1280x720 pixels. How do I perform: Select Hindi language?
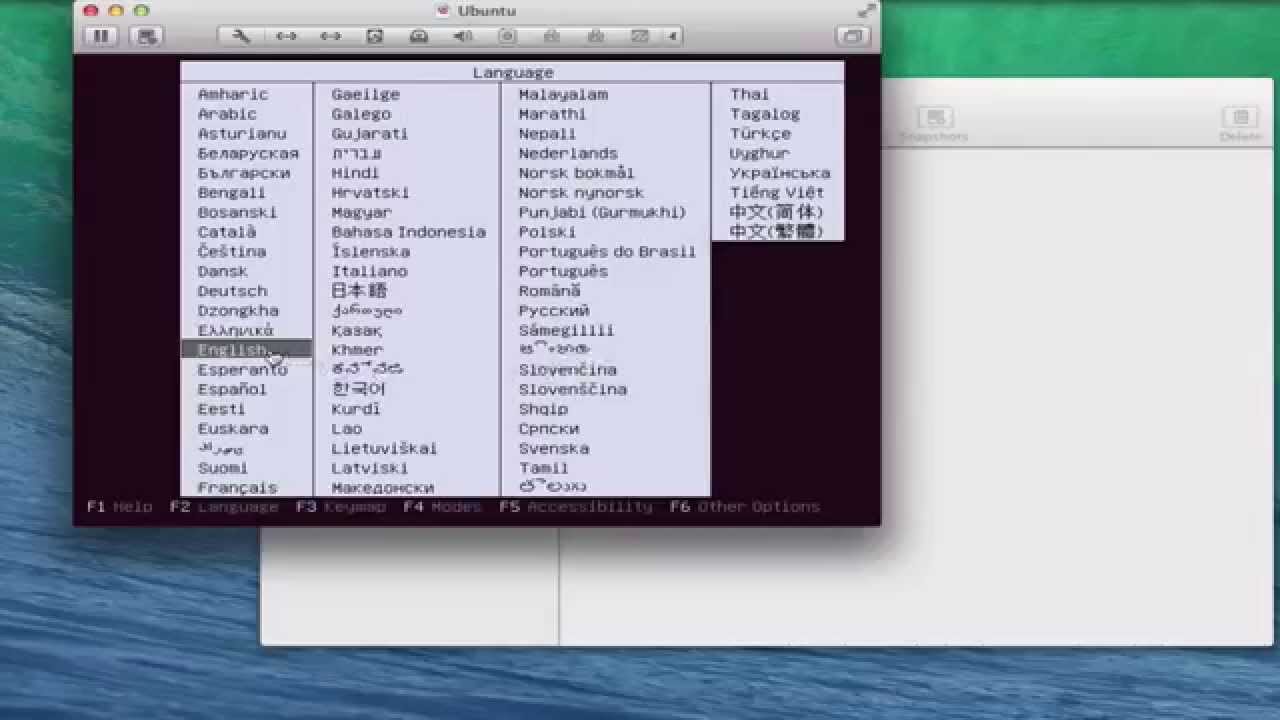[x=355, y=173]
